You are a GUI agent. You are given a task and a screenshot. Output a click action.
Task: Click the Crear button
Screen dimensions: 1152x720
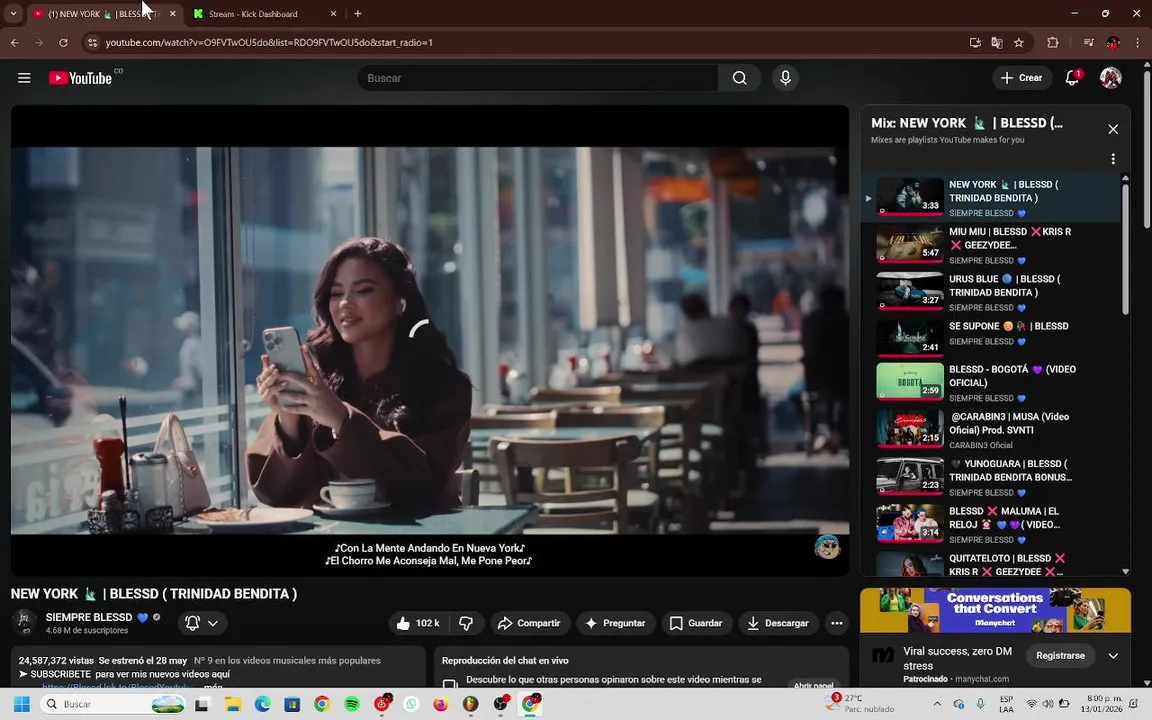tap(1022, 78)
